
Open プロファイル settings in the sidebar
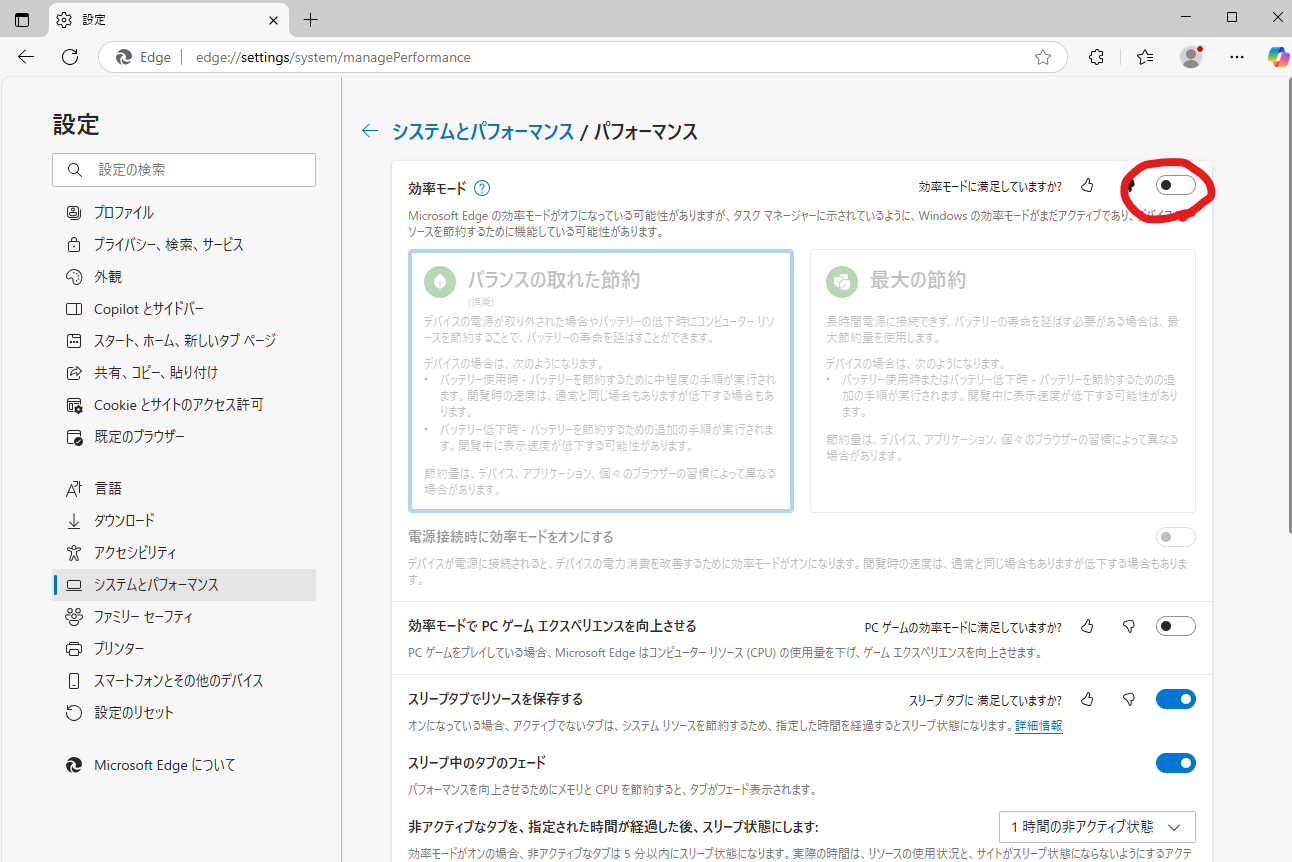[184, 212]
